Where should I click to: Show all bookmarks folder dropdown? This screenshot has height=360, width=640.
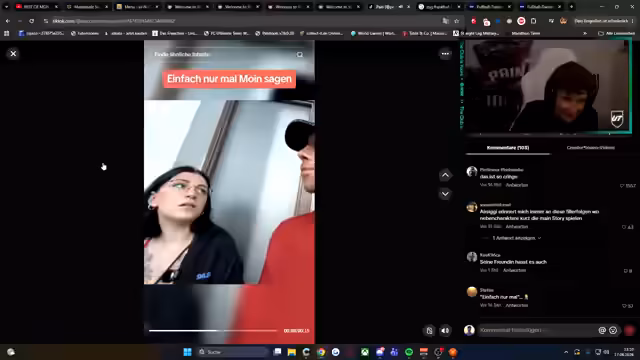[616, 33]
